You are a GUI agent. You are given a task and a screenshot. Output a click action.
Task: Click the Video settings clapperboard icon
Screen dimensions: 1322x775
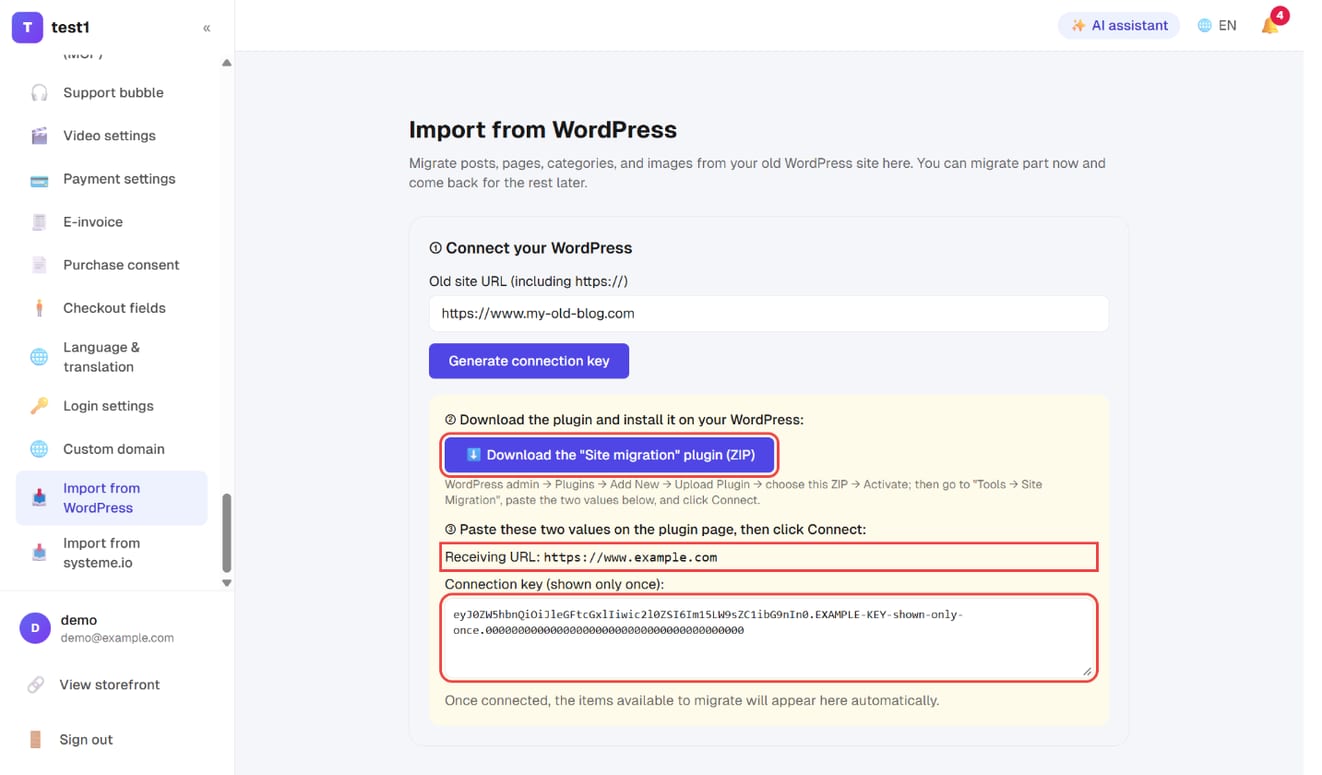point(39,136)
